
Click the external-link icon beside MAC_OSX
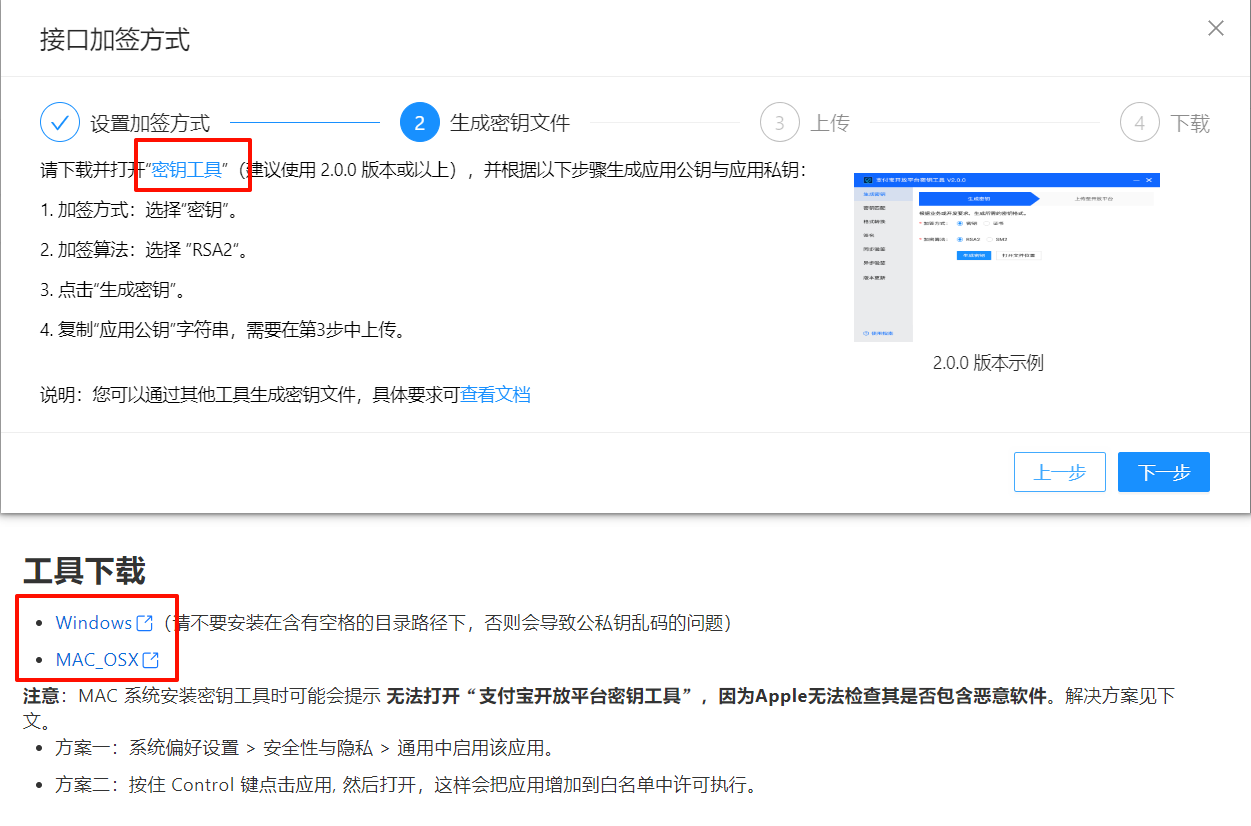(x=152, y=660)
